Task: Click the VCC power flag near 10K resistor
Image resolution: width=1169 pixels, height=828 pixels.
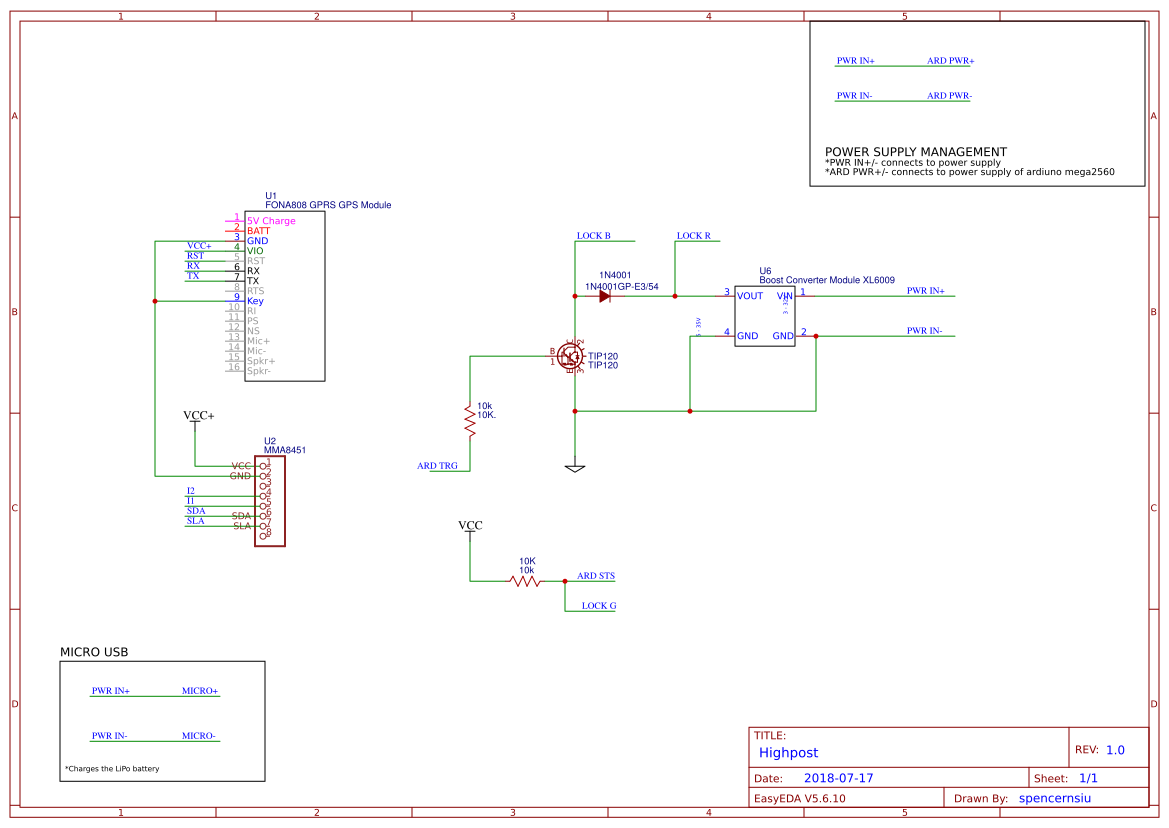Action: 470,526
